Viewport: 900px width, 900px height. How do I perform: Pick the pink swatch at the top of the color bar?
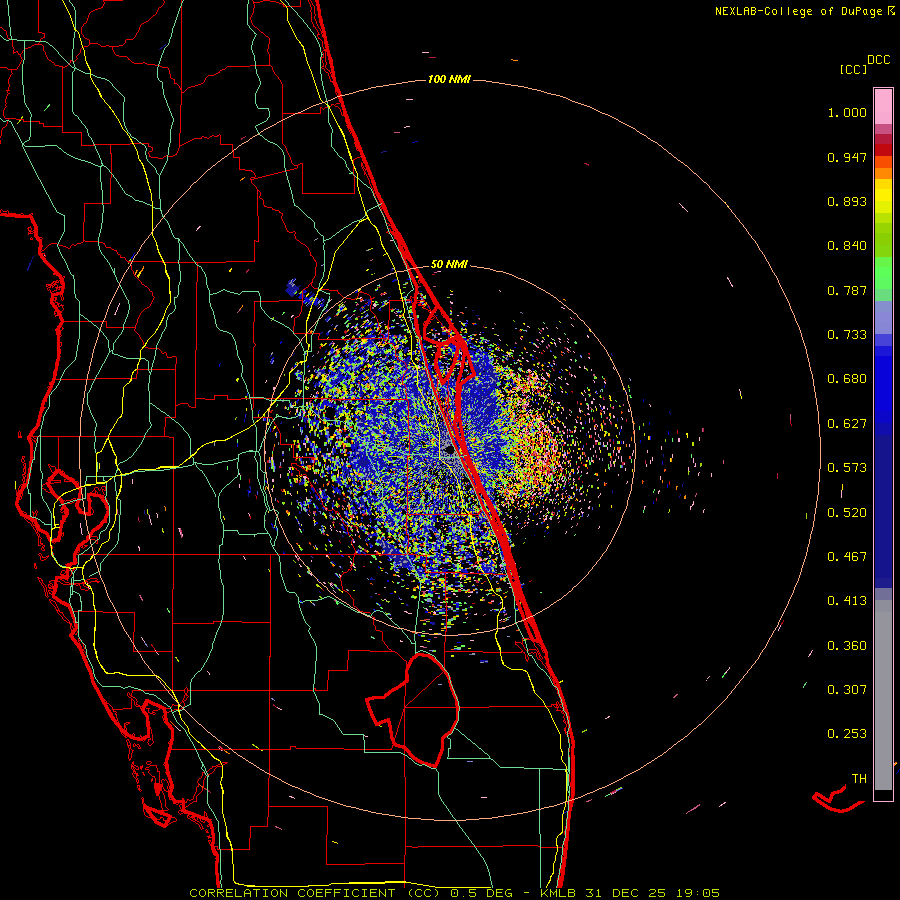[883, 106]
